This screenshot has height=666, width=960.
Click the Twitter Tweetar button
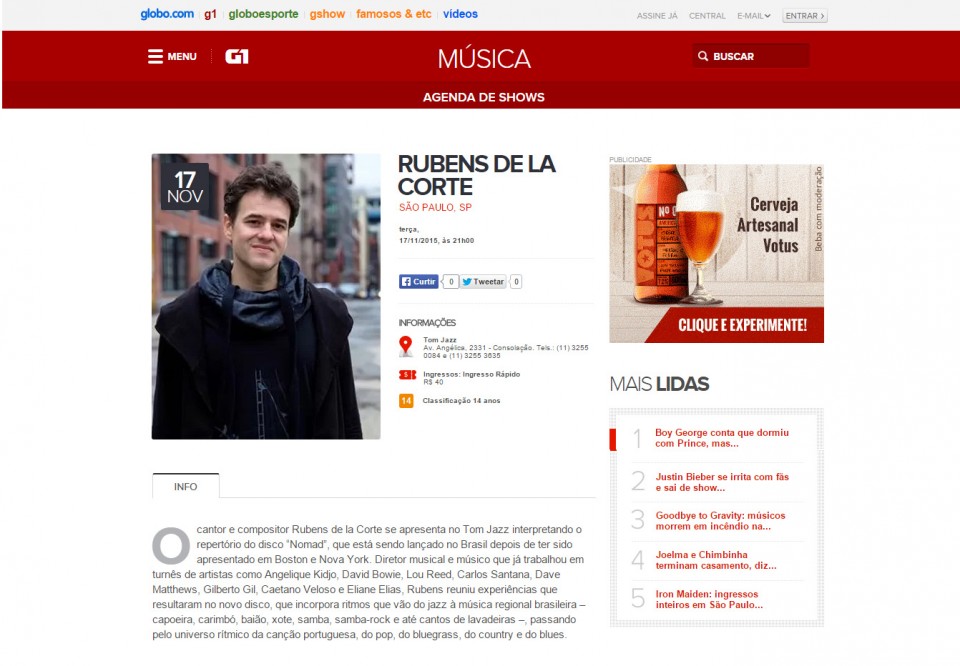[x=483, y=282]
